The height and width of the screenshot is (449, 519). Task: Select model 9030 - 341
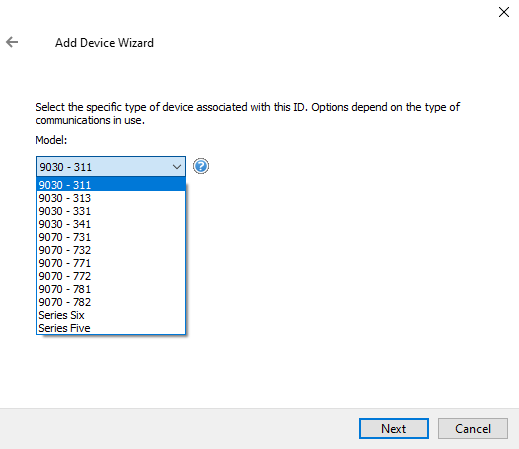pyautogui.click(x=111, y=224)
